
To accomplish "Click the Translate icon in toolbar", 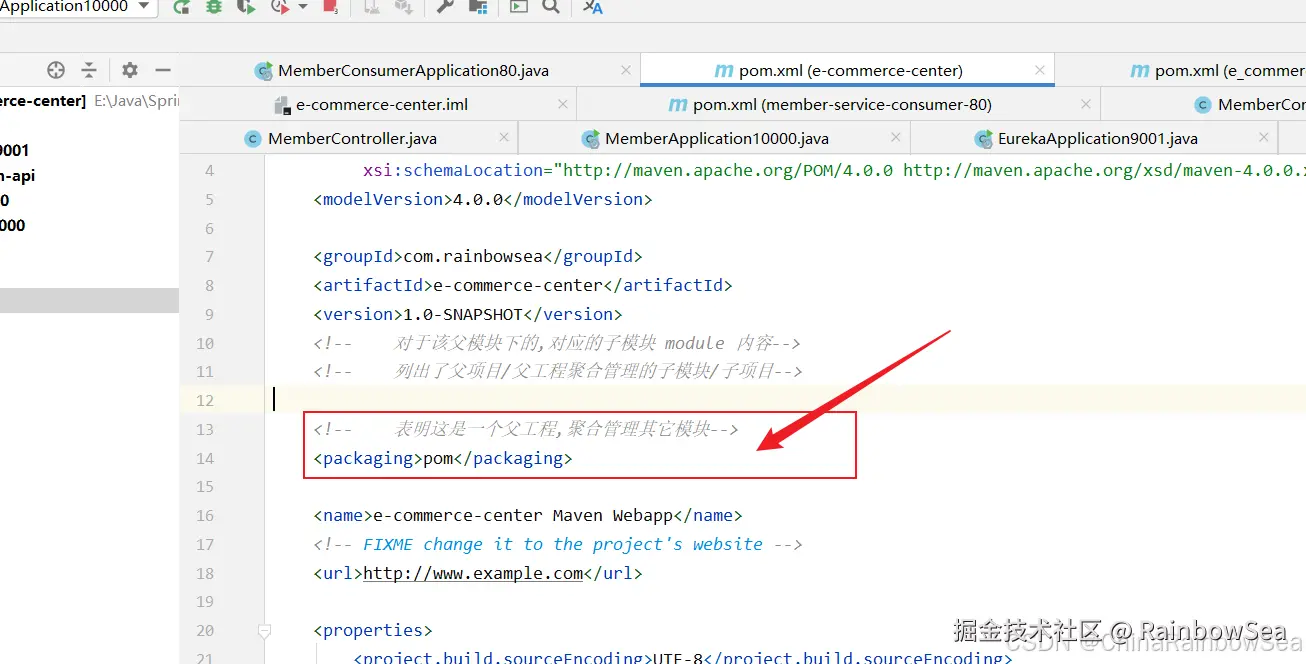I will pyautogui.click(x=592, y=7).
